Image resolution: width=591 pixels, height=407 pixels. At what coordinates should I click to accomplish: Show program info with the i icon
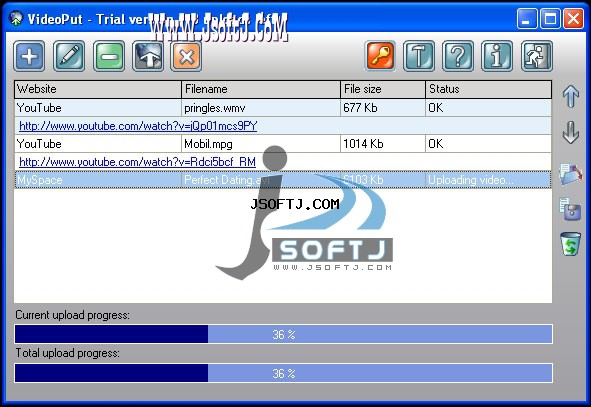497,57
